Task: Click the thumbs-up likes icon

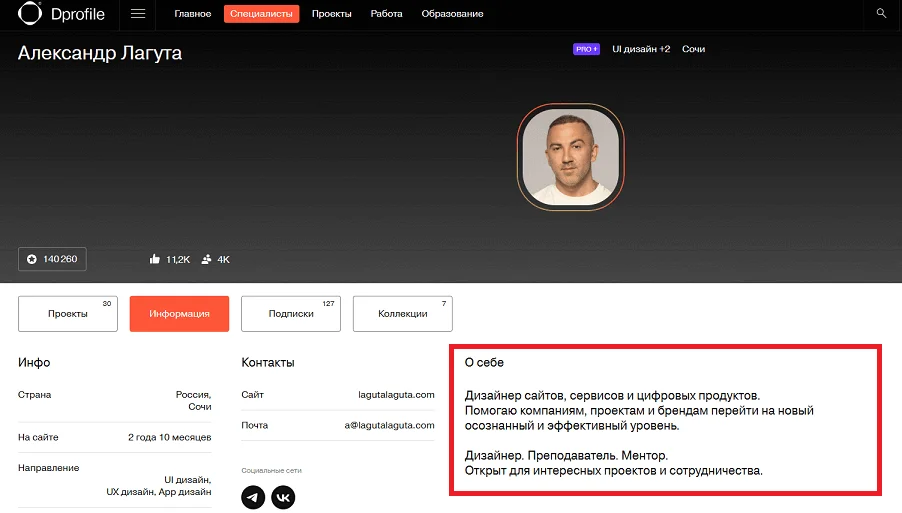Action: (155, 259)
